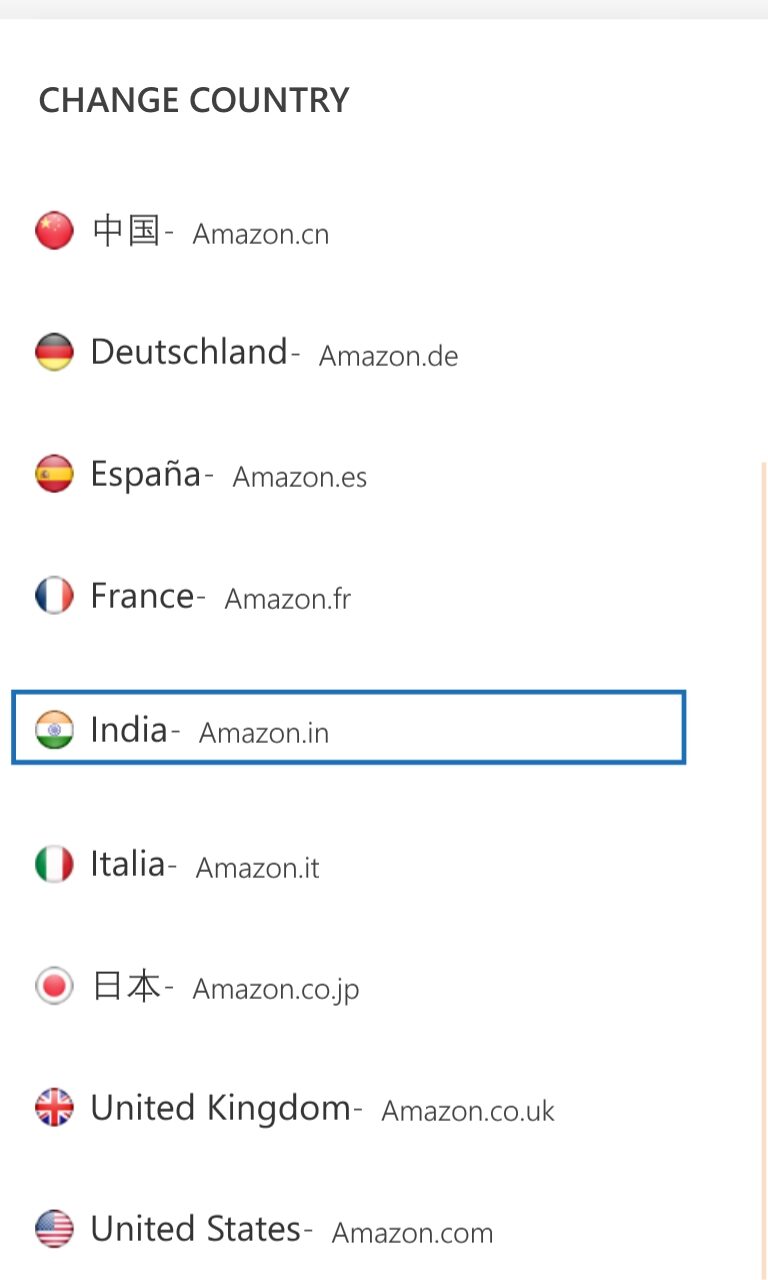This screenshot has width=768, height=1280.
Task: Open the Amazon.cn link
Action: 261,234
